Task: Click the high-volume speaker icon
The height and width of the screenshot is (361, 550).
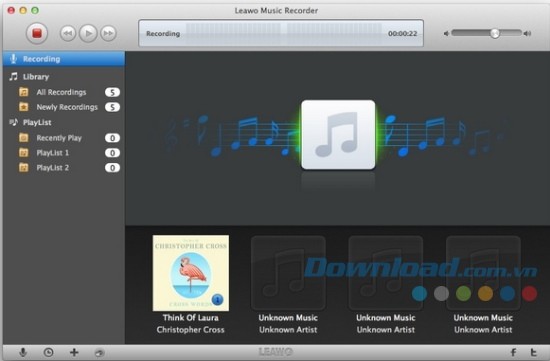Action: 527,33
